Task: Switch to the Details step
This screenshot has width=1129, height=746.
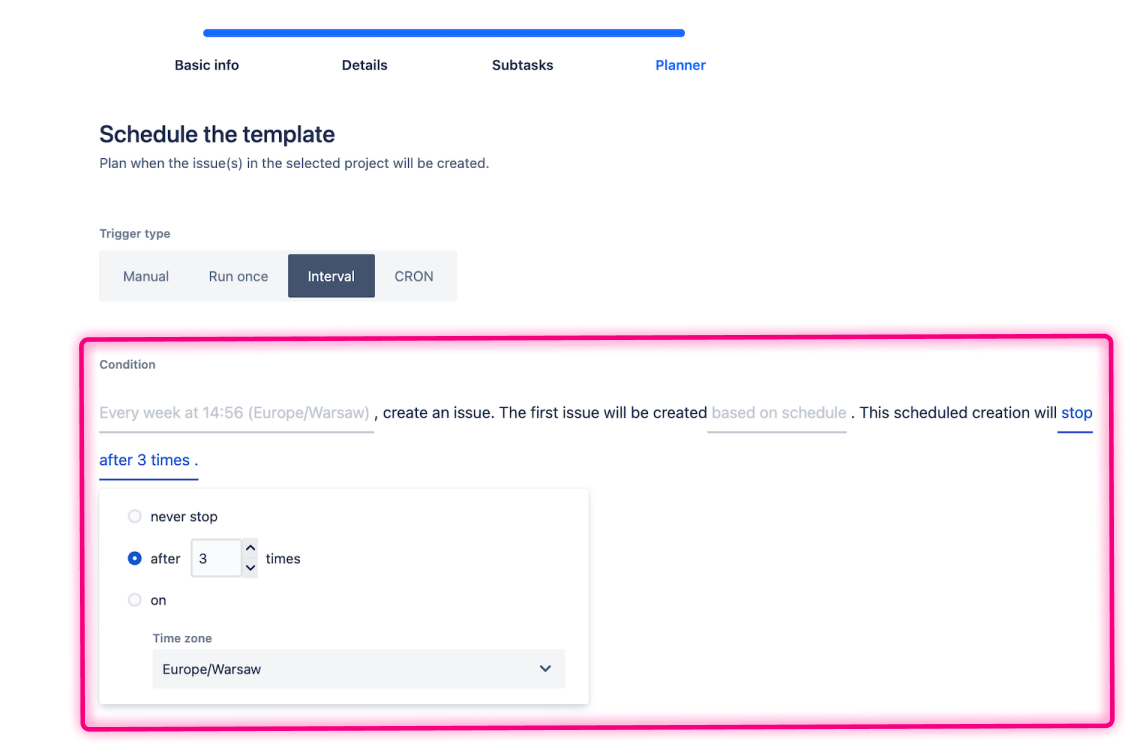Action: [364, 64]
